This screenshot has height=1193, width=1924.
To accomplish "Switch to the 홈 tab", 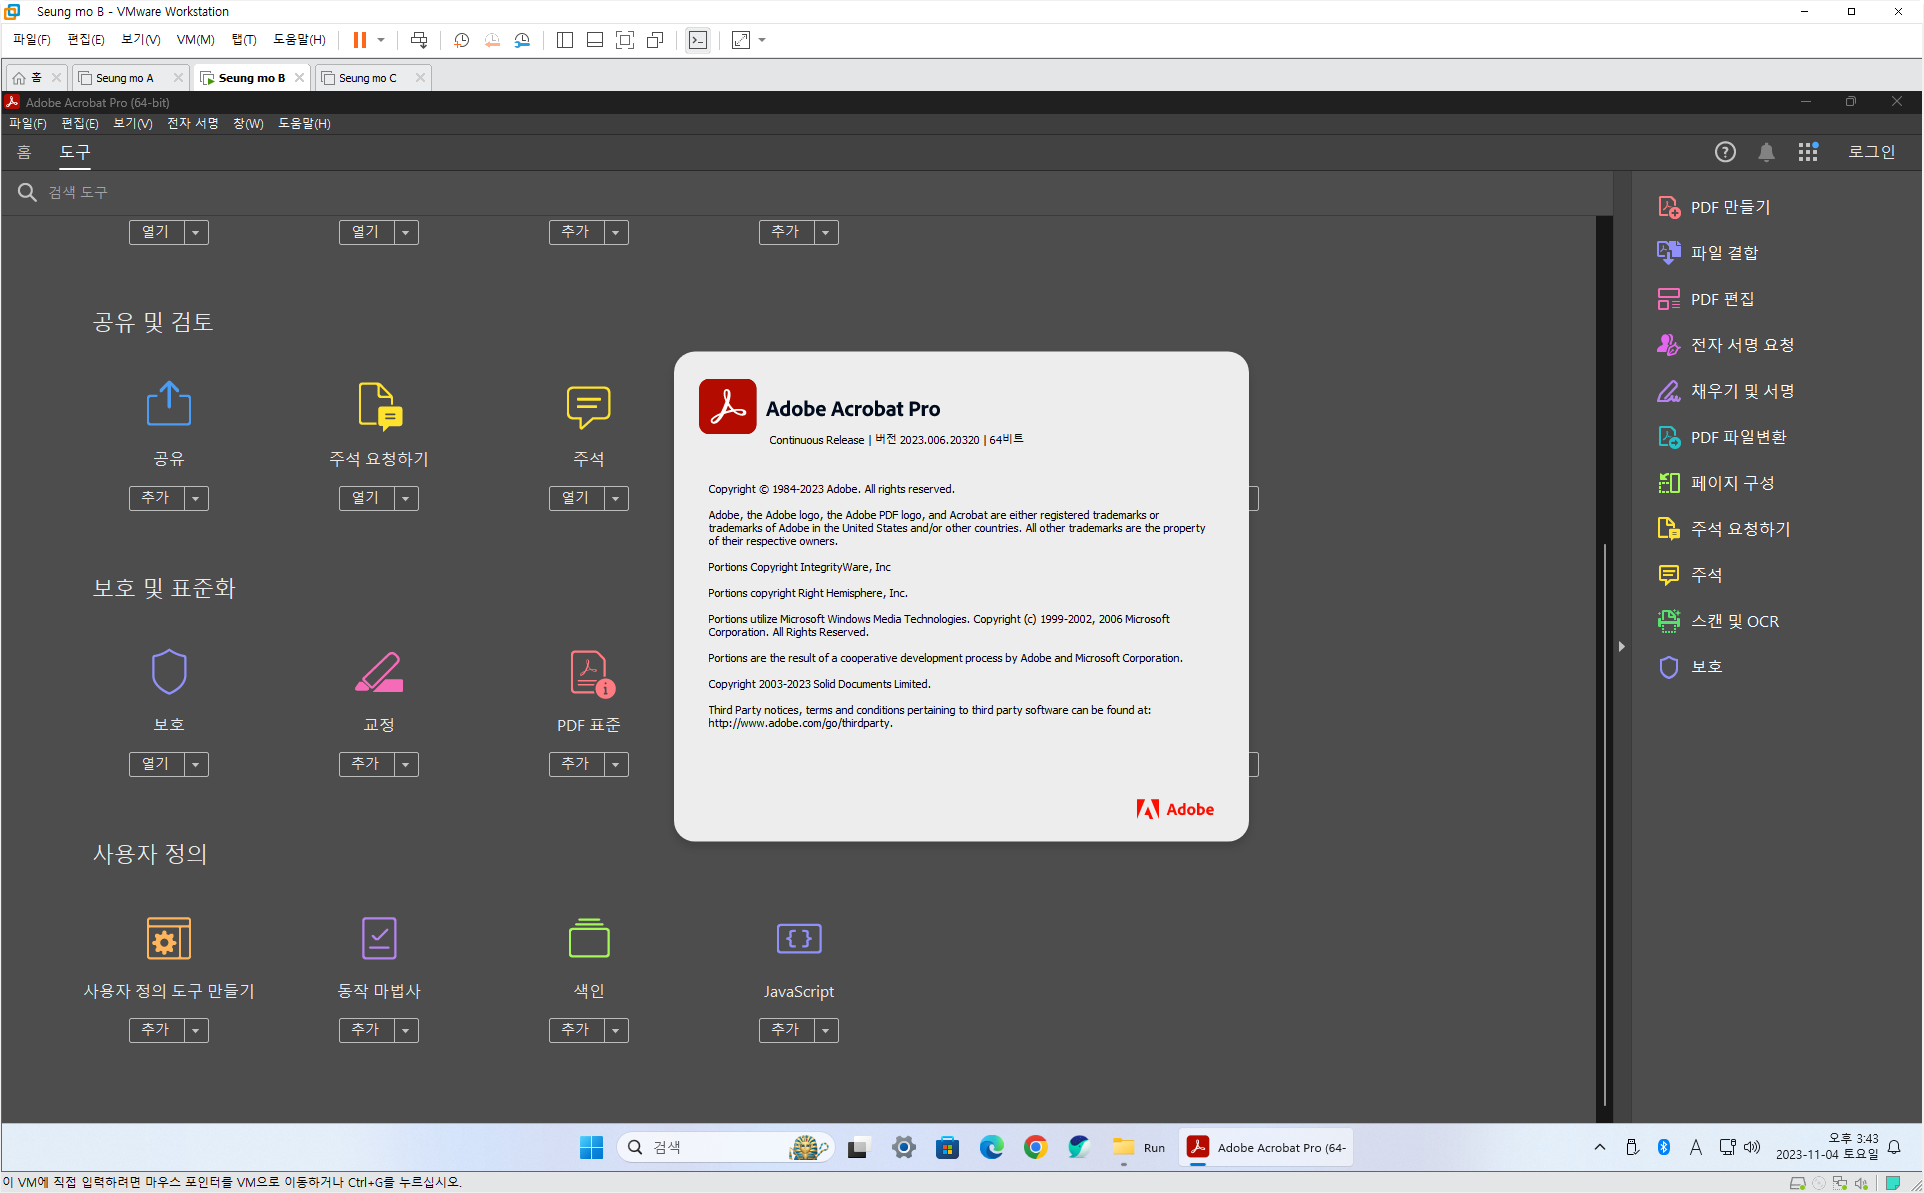I will pyautogui.click(x=24, y=152).
